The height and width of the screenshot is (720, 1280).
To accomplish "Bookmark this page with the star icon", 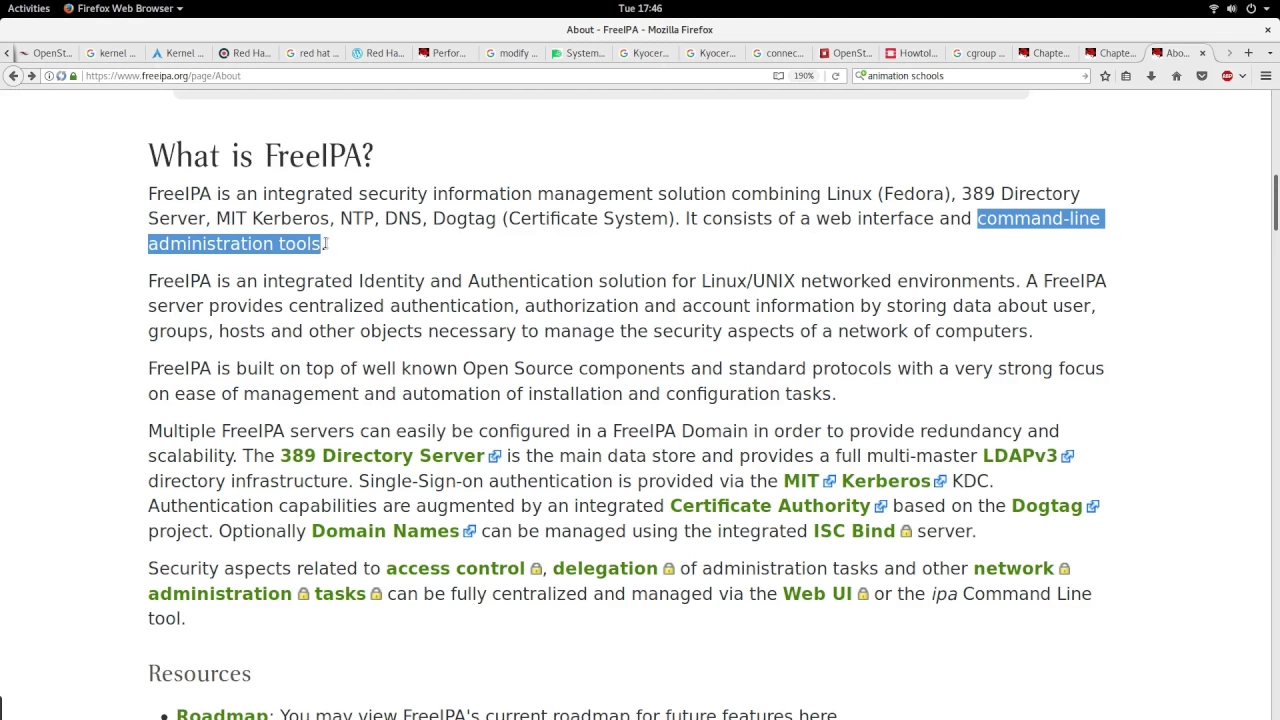I will tap(1105, 76).
